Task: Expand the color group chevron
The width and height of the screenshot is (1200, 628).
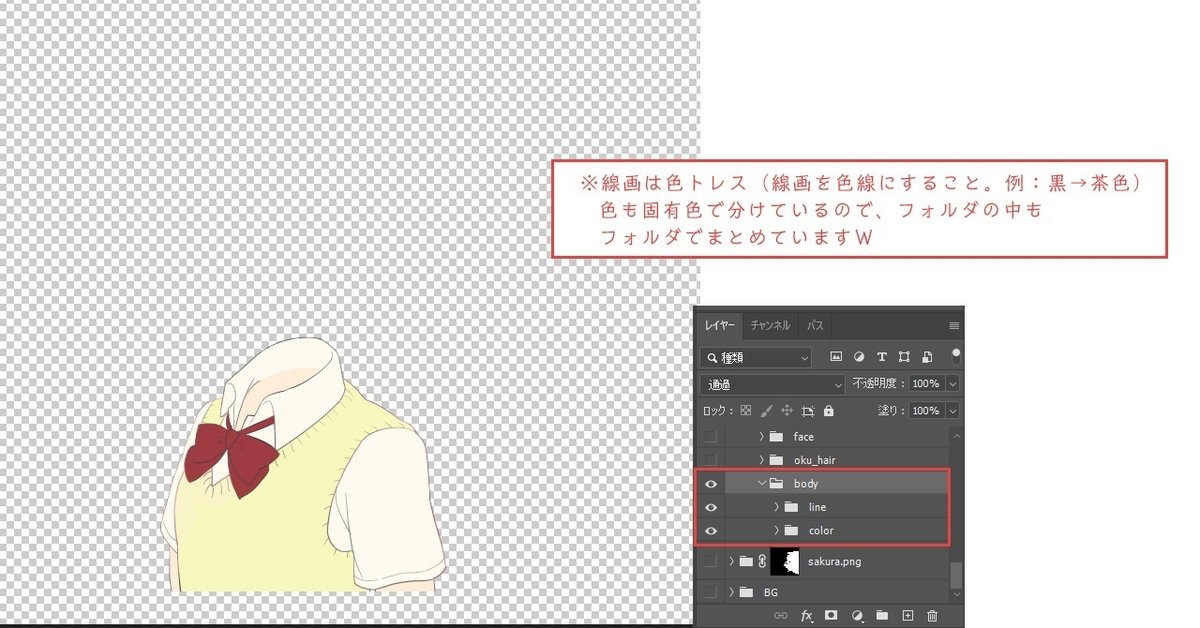Action: coord(777,530)
